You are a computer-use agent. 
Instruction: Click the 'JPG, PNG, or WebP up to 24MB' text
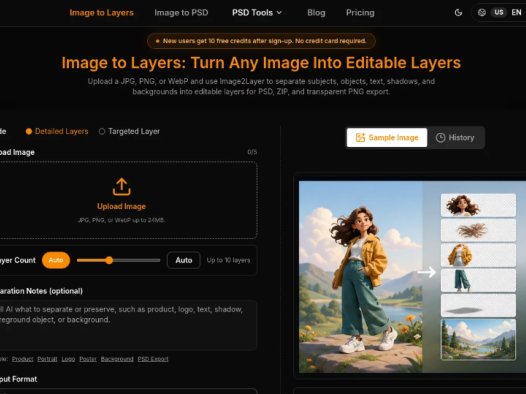click(121, 220)
